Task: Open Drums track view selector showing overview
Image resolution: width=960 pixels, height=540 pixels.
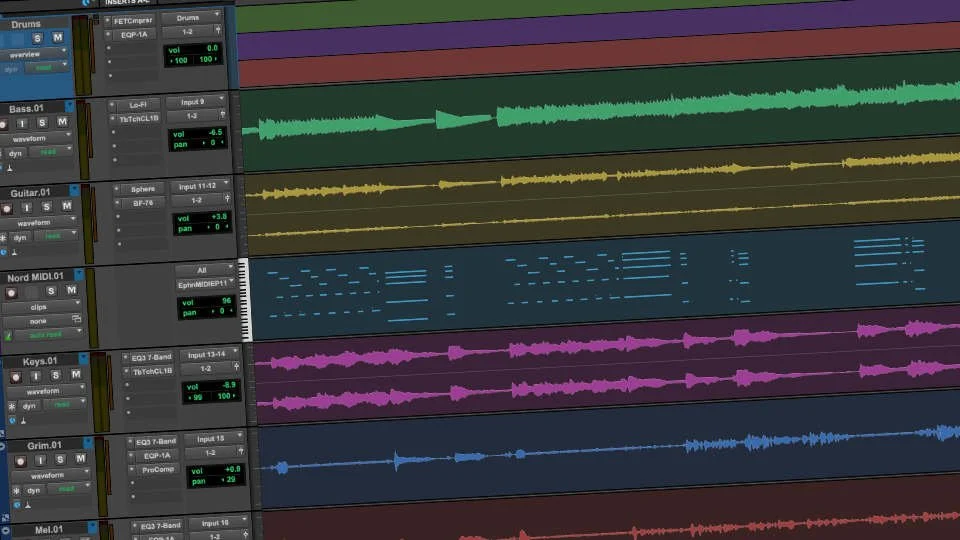Action: click(x=34, y=54)
